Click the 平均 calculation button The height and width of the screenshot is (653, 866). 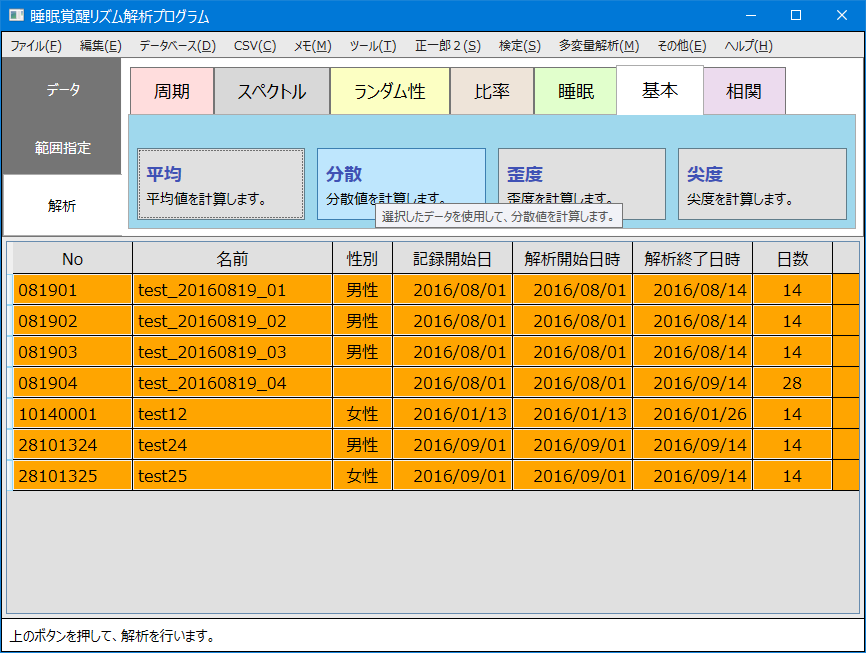click(221, 184)
